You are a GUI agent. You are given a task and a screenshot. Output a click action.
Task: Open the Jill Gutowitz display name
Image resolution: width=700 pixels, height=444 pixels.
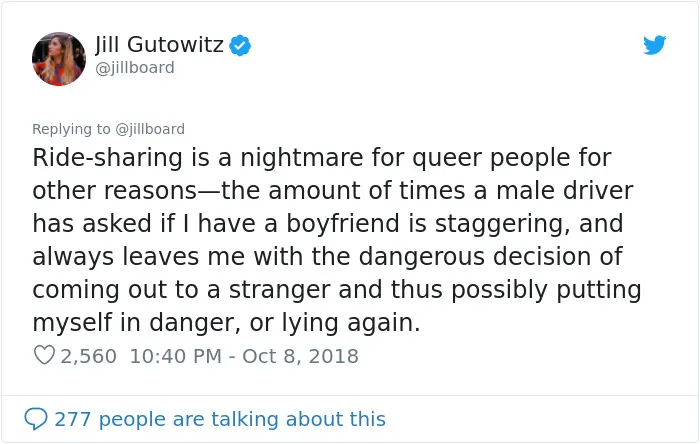159,45
